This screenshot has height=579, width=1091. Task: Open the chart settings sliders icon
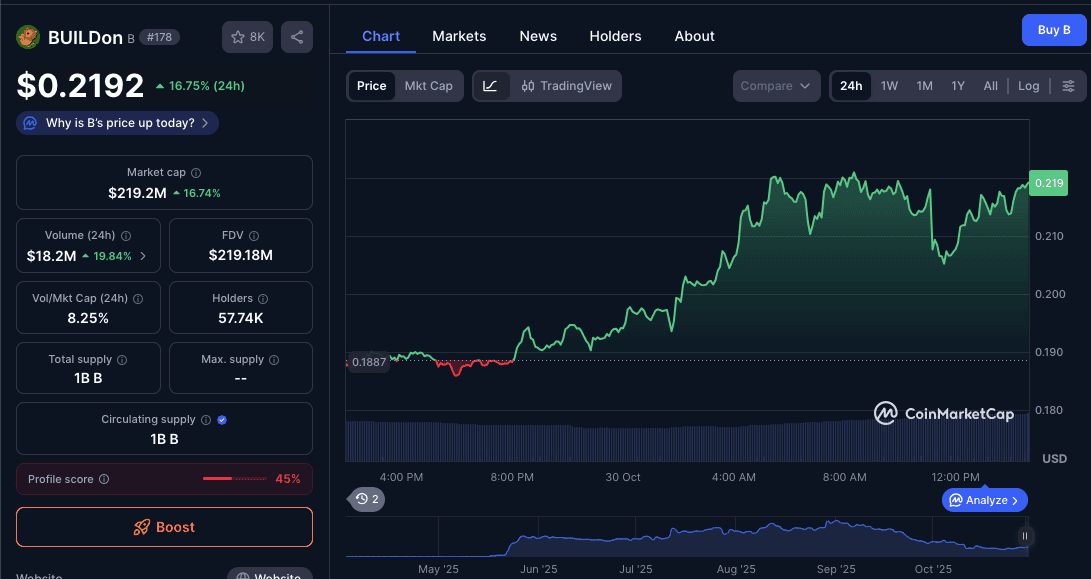(x=1068, y=86)
